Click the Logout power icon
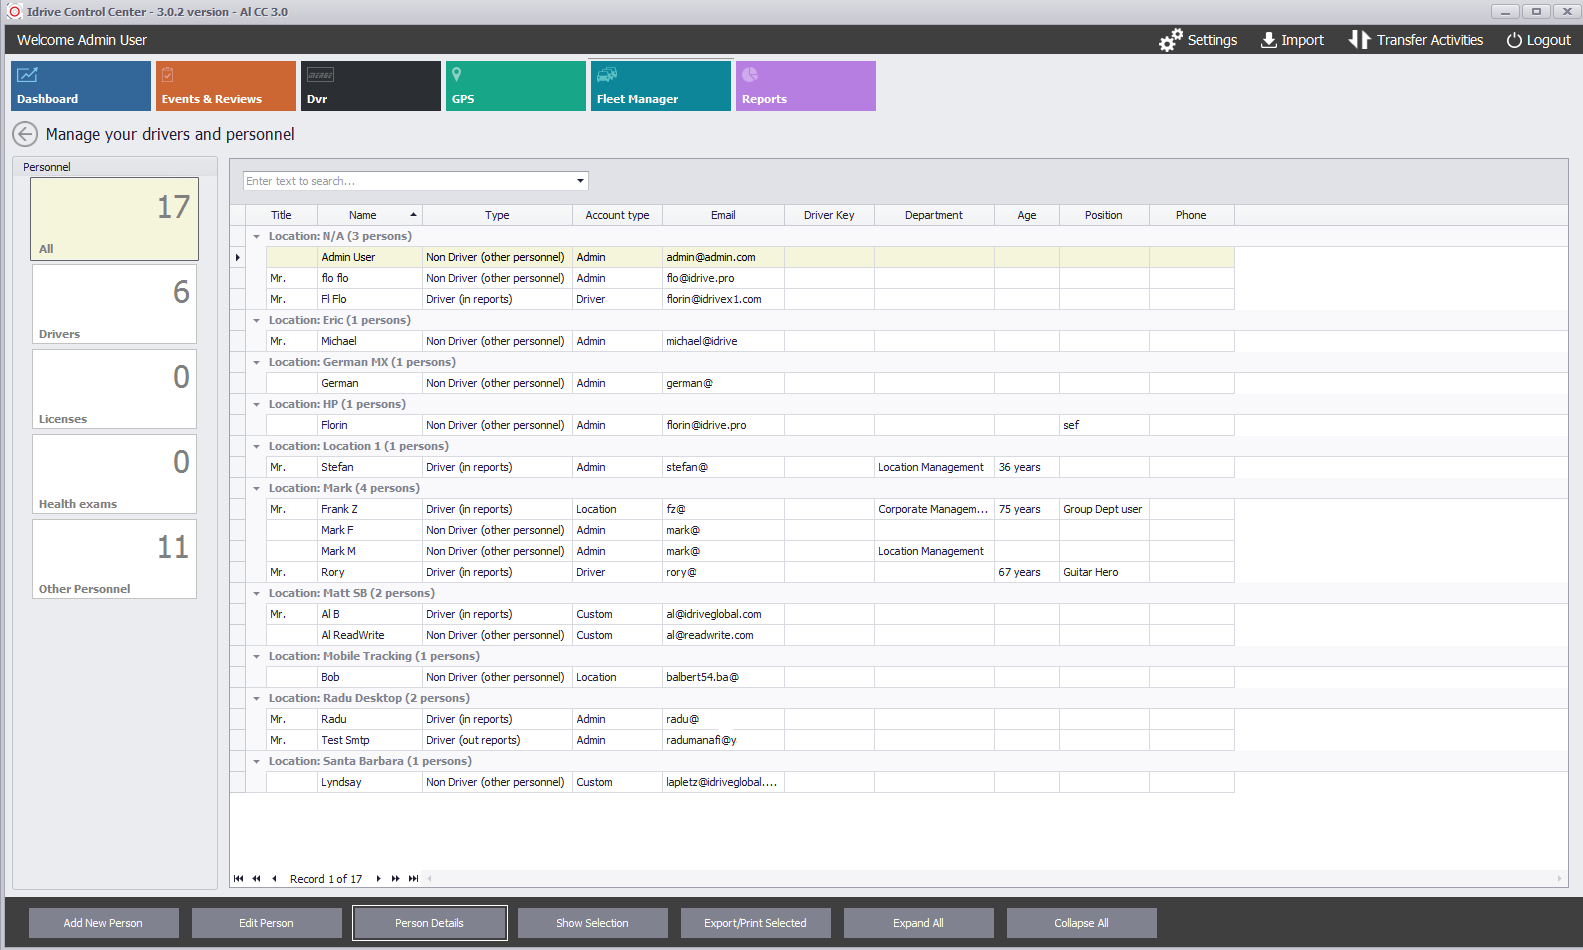This screenshot has width=1583, height=950. [x=1514, y=40]
